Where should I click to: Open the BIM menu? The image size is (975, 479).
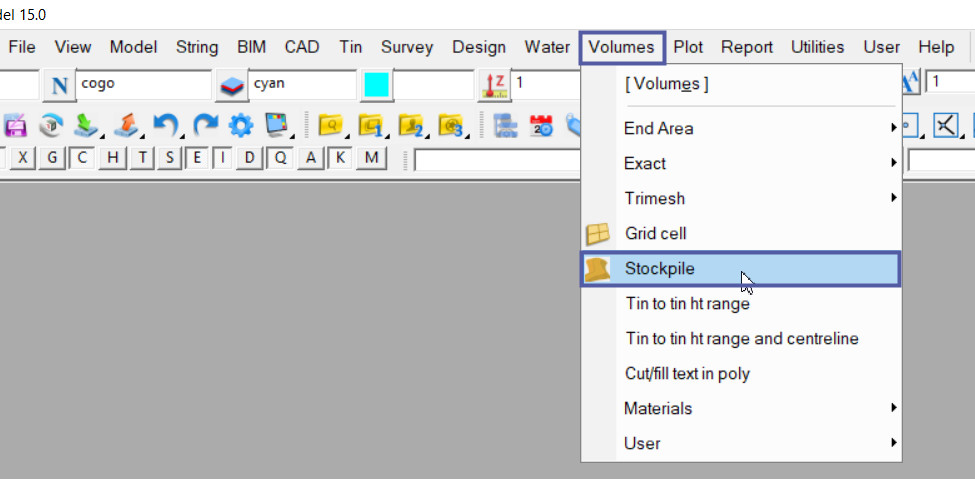tap(251, 47)
